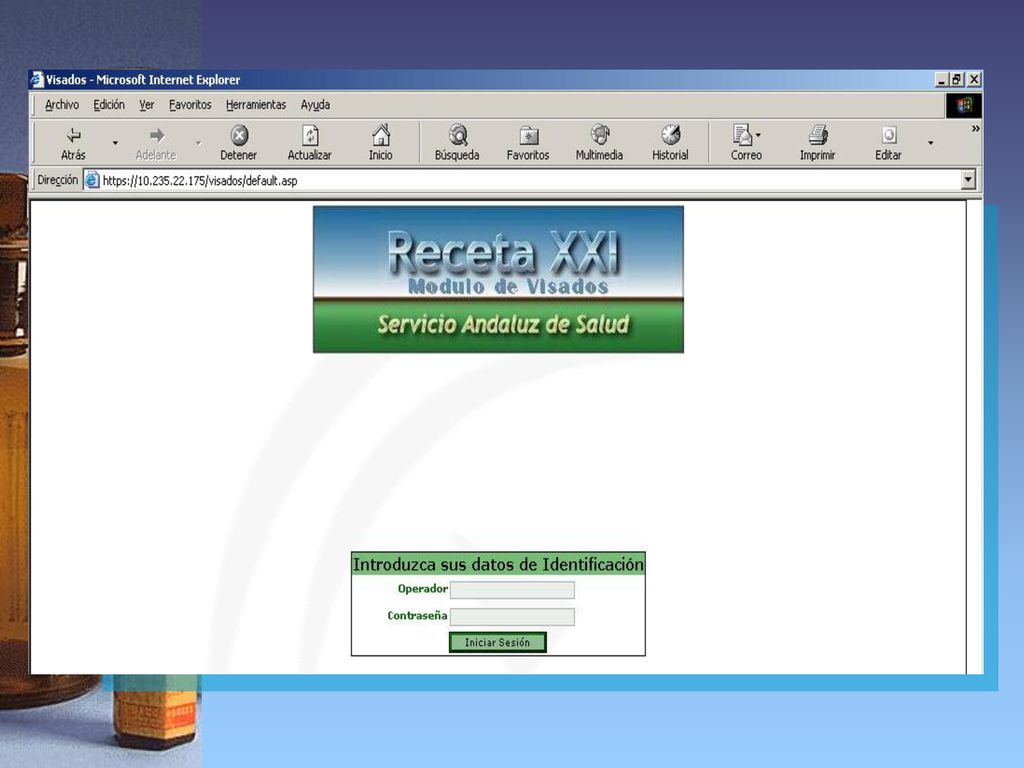Image resolution: width=1024 pixels, height=768 pixels.
Task: Print the page with Imprimir
Action: tap(818, 143)
